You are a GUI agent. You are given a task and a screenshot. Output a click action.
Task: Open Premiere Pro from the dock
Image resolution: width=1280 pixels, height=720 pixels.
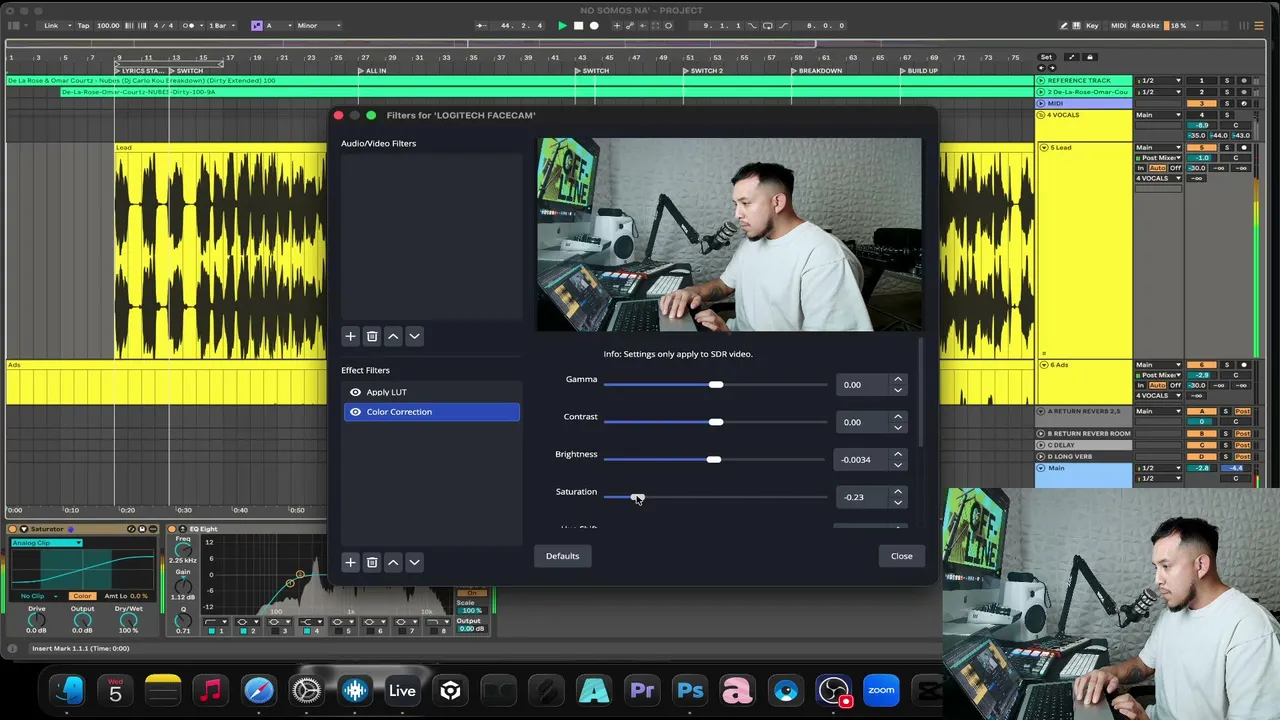[x=642, y=691]
